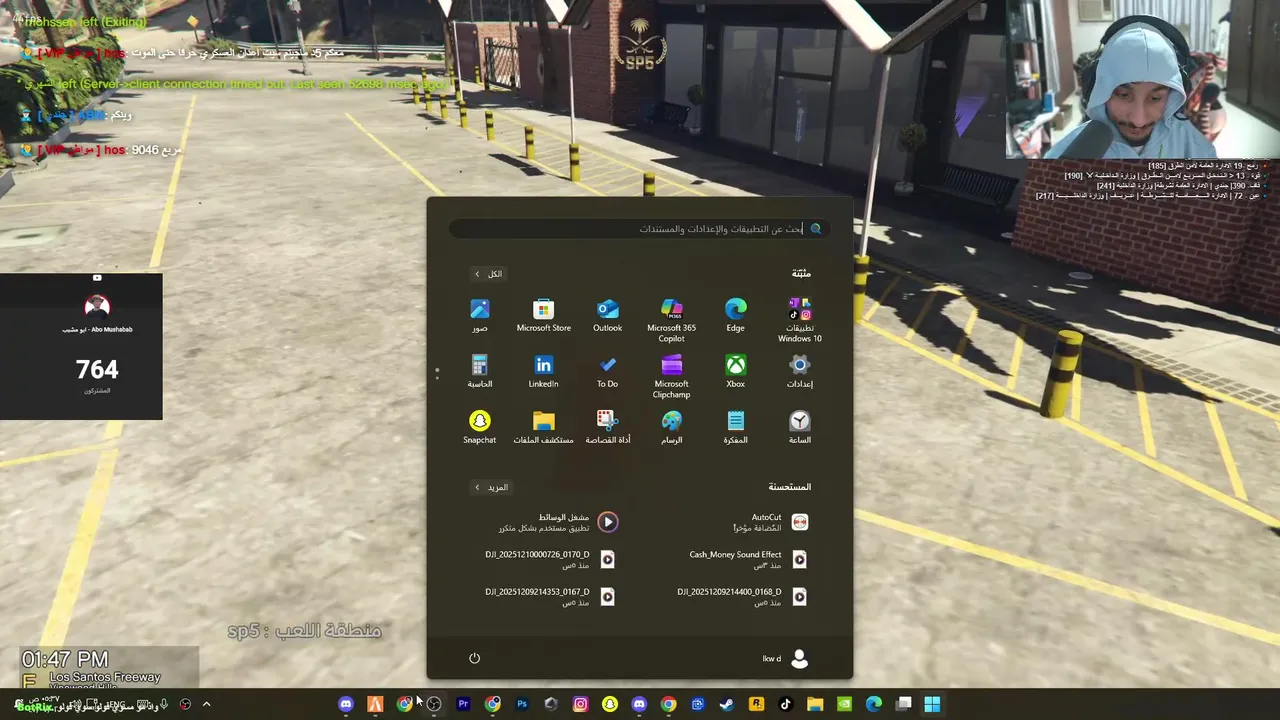Open Rockstar Games Launcher in taskbar
This screenshot has width=1280, height=720.
(757, 704)
